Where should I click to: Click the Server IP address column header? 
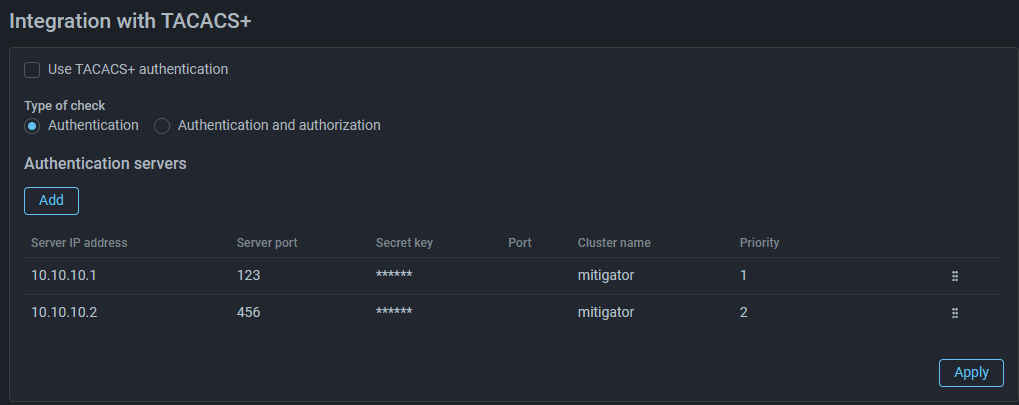(x=79, y=243)
